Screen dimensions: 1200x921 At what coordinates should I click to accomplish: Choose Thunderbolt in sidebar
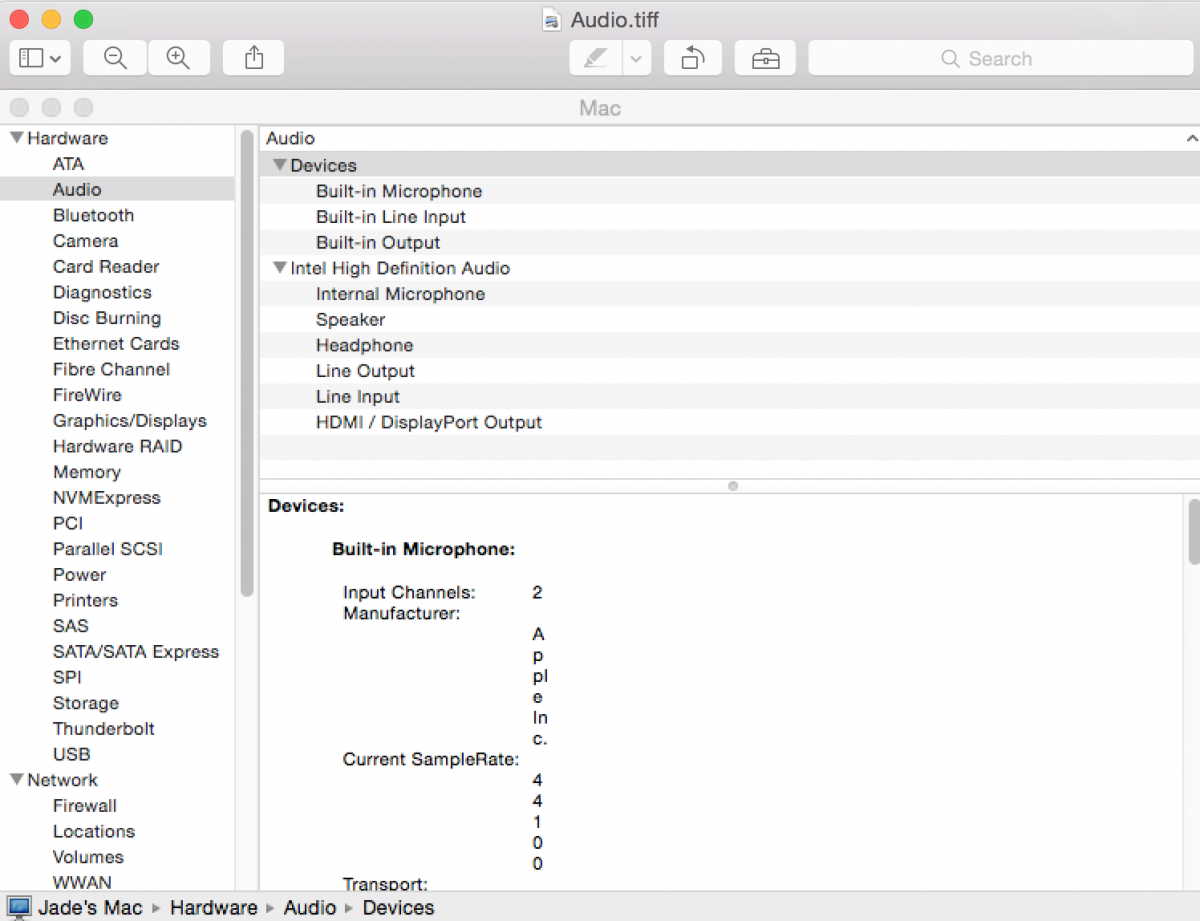pos(103,729)
